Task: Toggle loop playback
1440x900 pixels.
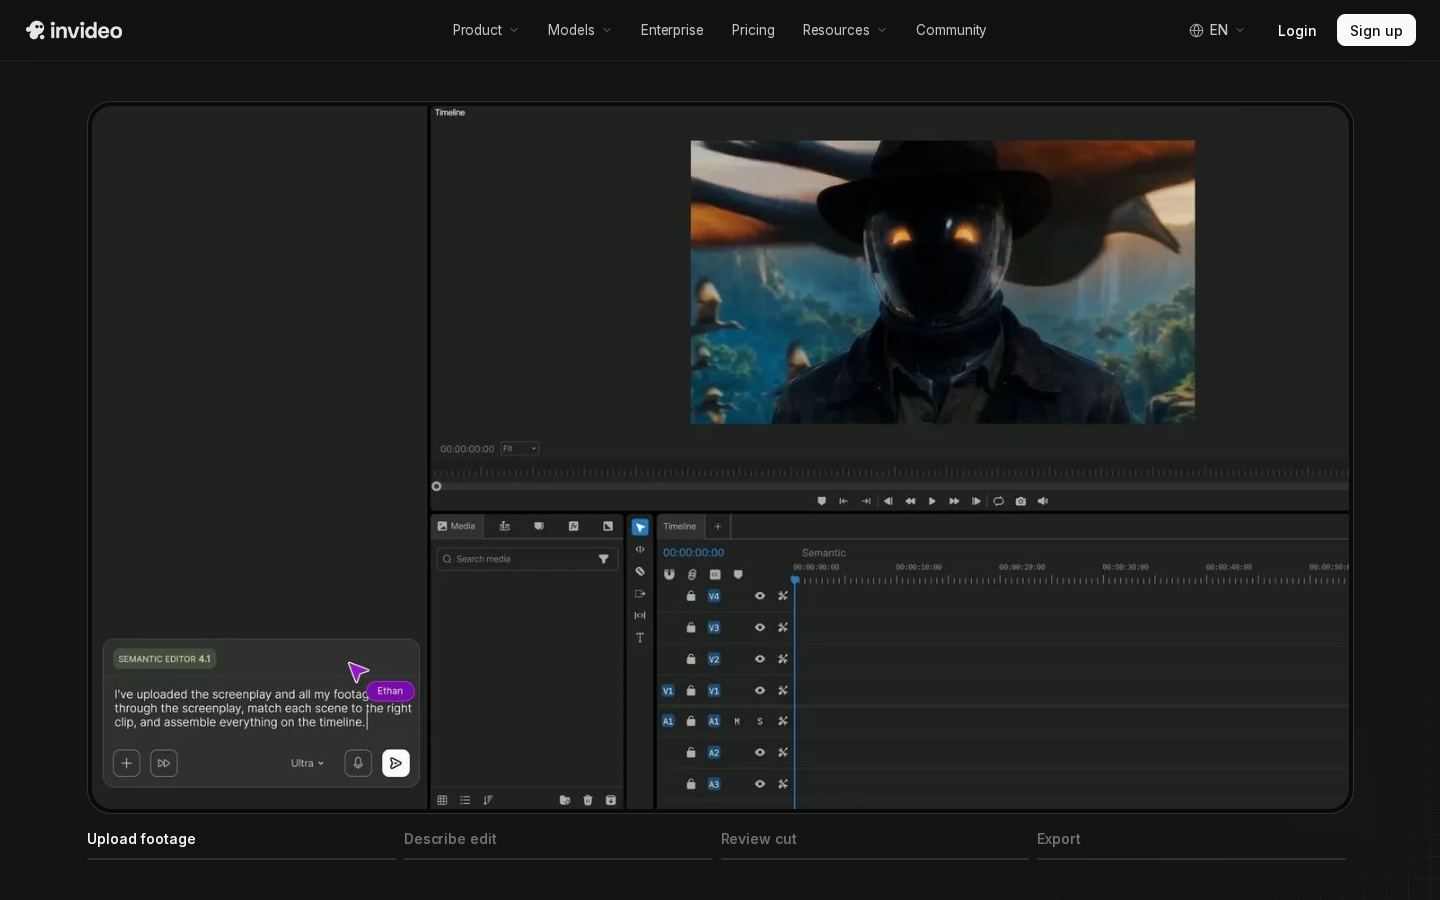Action: 998,501
